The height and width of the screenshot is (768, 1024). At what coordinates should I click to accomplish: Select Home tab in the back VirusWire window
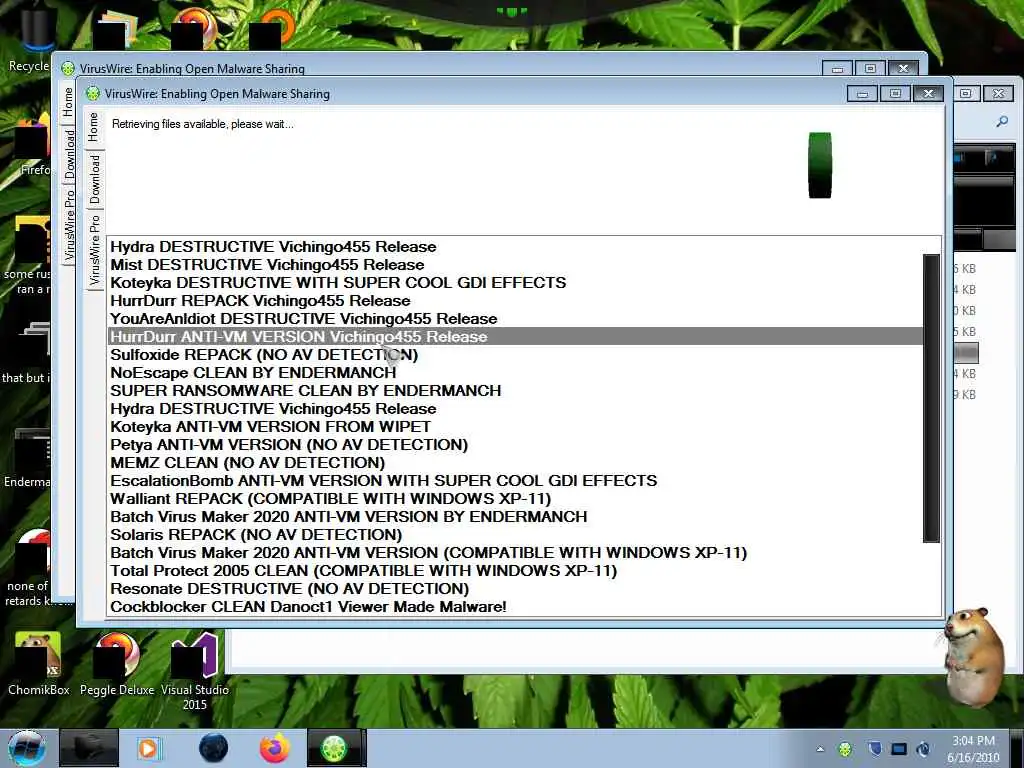point(69,102)
